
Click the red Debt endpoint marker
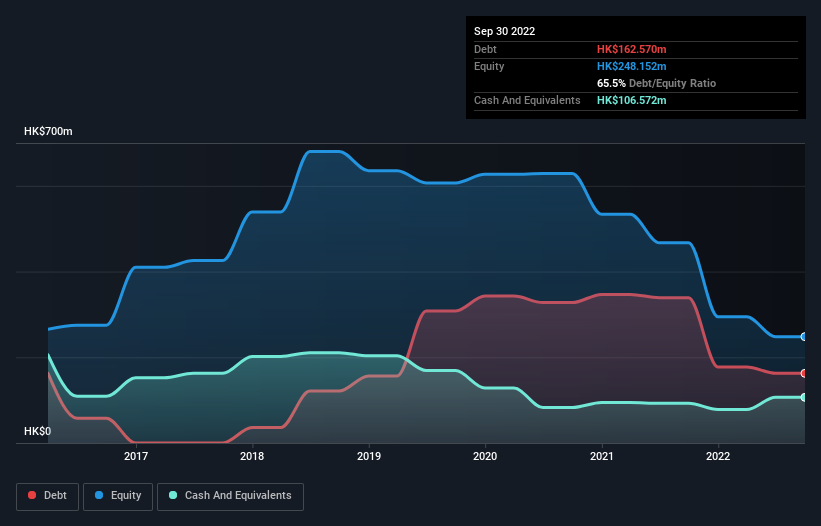coord(804,373)
